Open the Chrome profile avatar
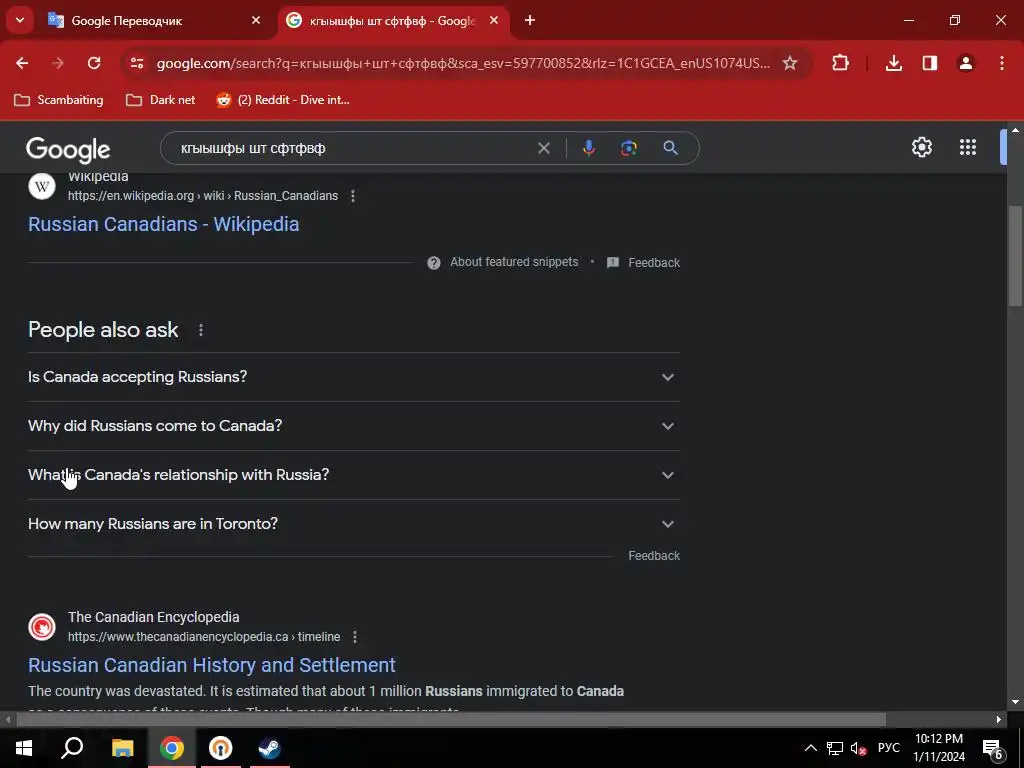The height and width of the screenshot is (768, 1024). tap(966, 63)
